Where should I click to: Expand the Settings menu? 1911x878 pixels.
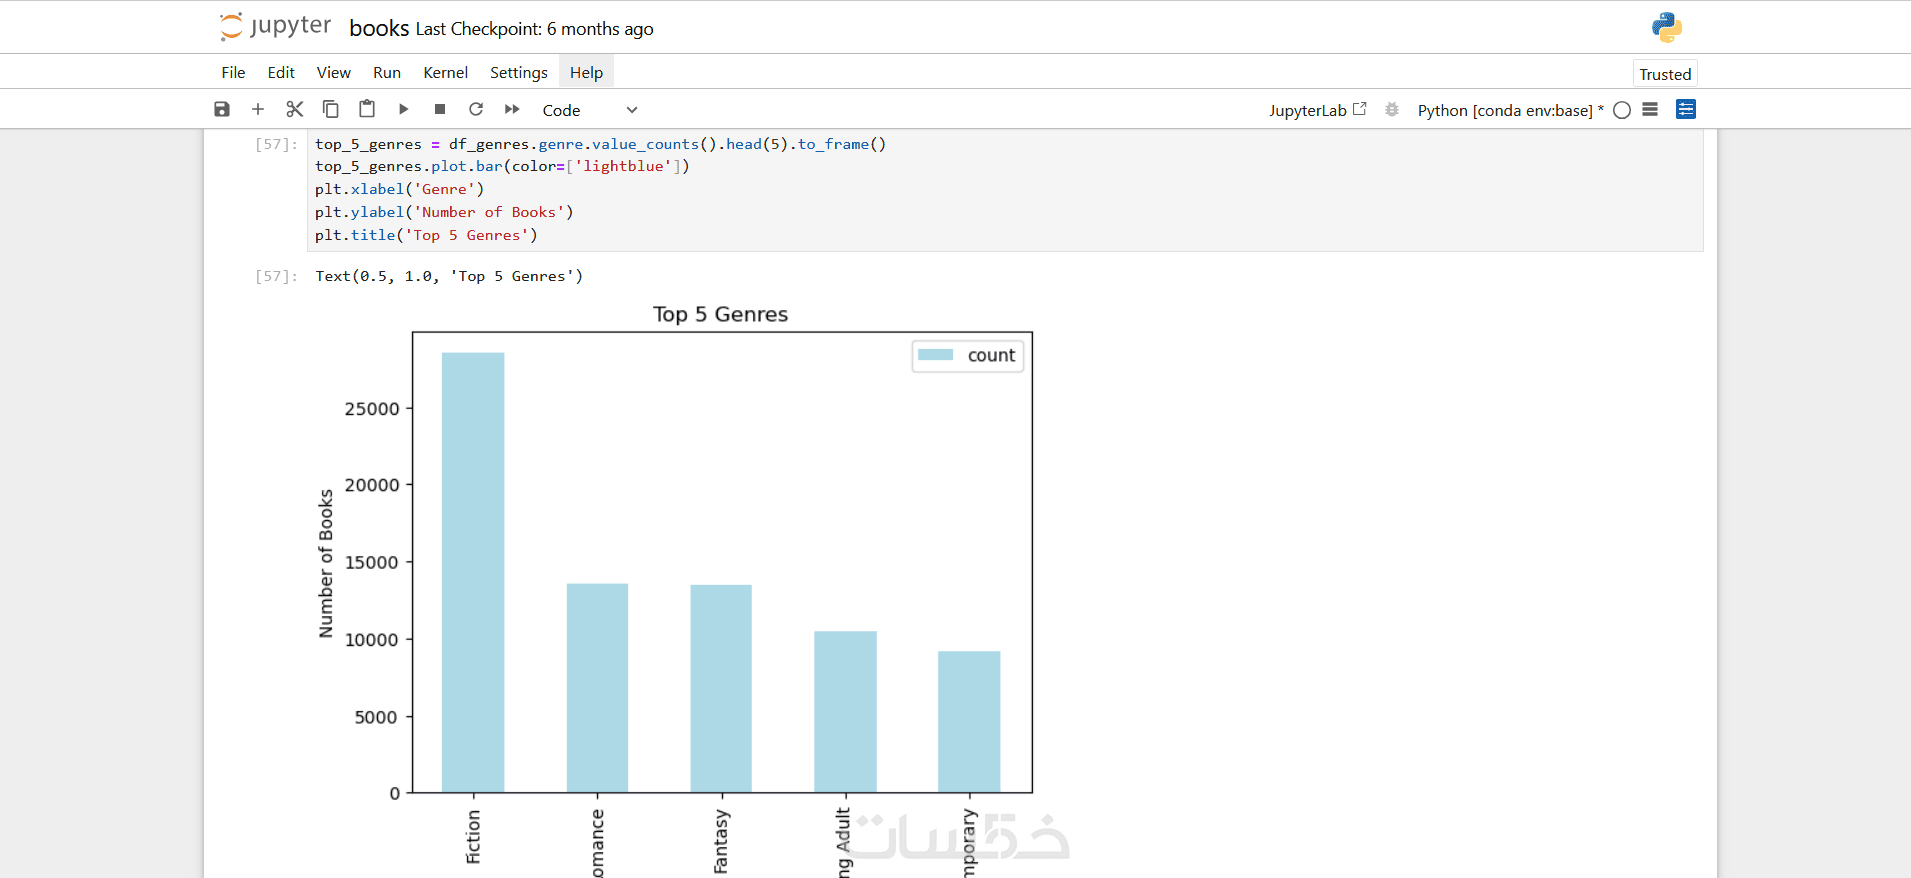[x=518, y=72]
